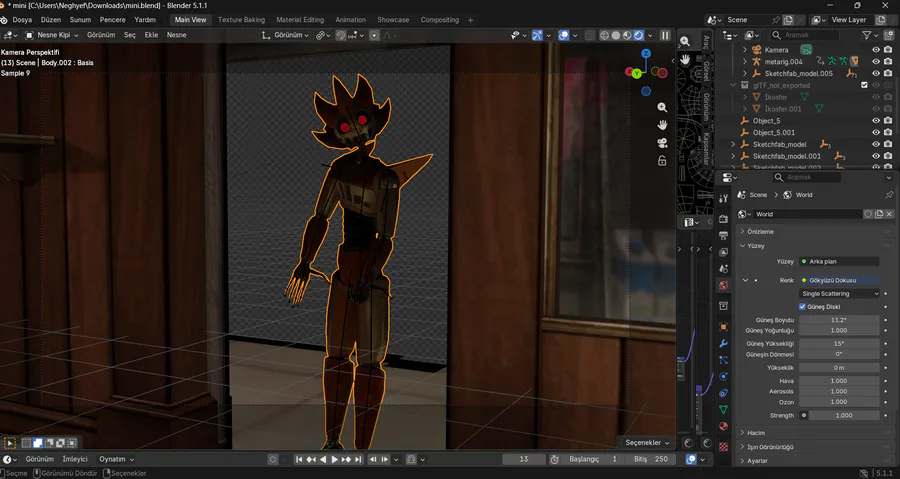Open the World properties tab (red globe)
Image resolution: width=900 pixels, height=479 pixels.
723,285
